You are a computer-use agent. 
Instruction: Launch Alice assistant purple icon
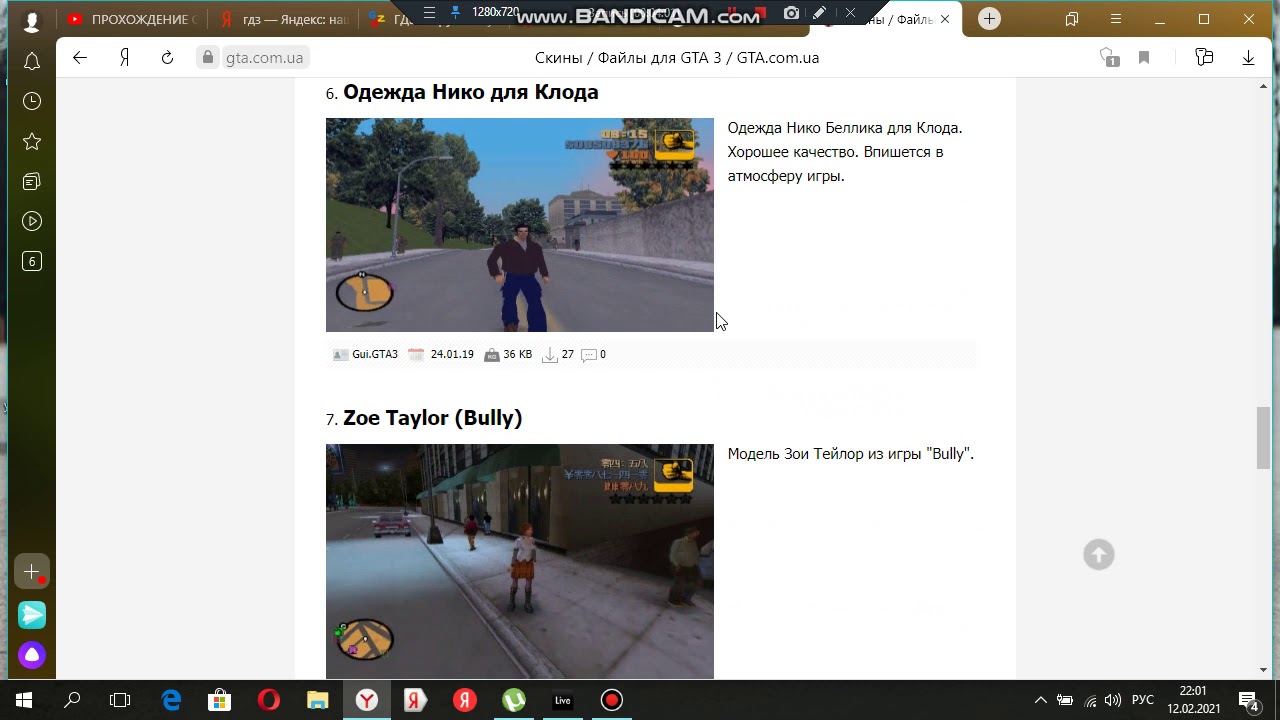pyautogui.click(x=32, y=655)
